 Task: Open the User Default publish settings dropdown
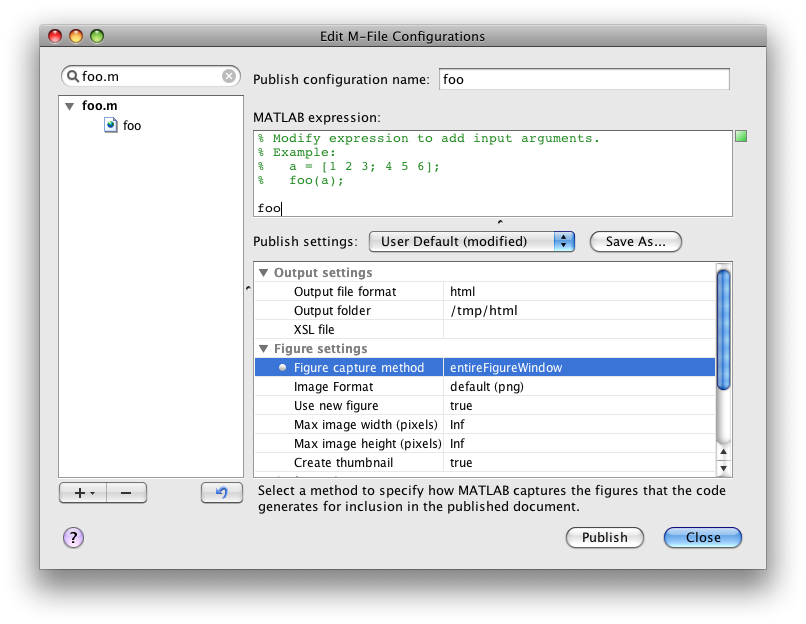471,241
